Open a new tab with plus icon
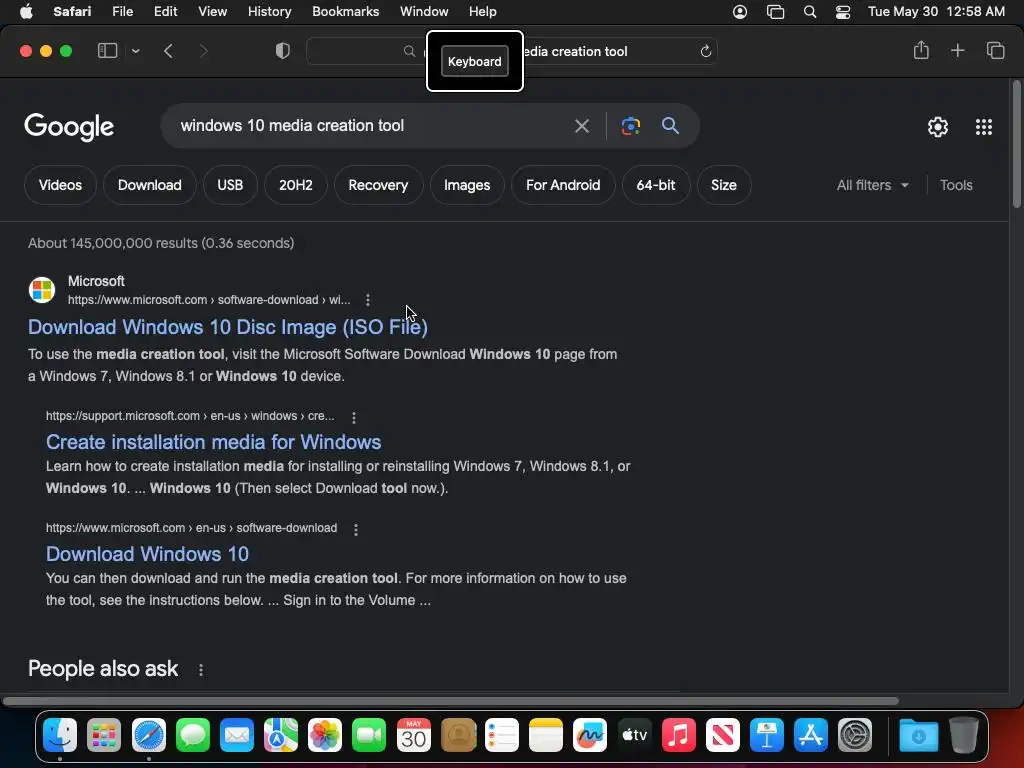This screenshot has width=1024, height=768. click(957, 50)
